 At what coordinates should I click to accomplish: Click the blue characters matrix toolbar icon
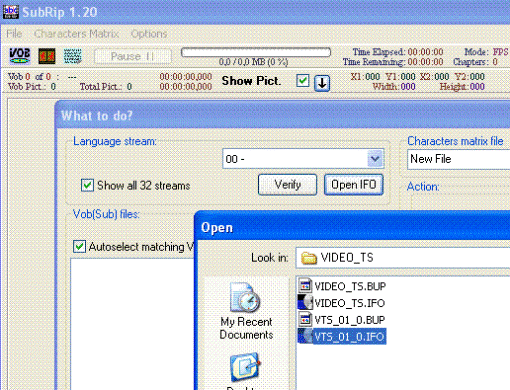coord(72,56)
